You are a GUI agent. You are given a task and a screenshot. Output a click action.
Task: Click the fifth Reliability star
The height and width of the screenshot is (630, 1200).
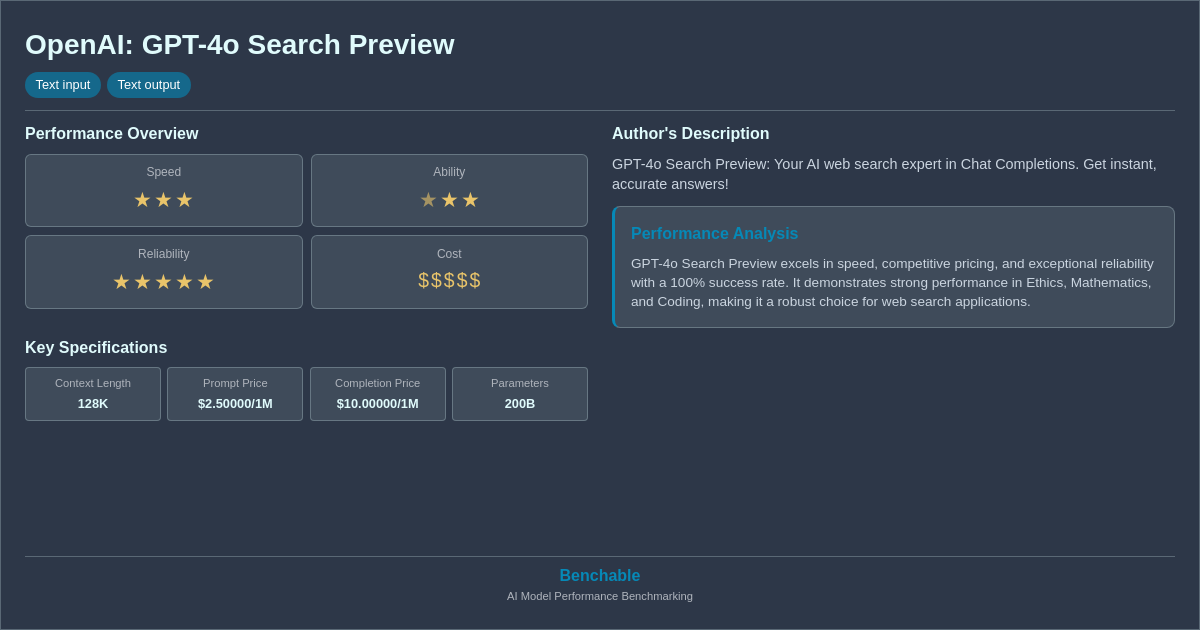[x=206, y=281]
